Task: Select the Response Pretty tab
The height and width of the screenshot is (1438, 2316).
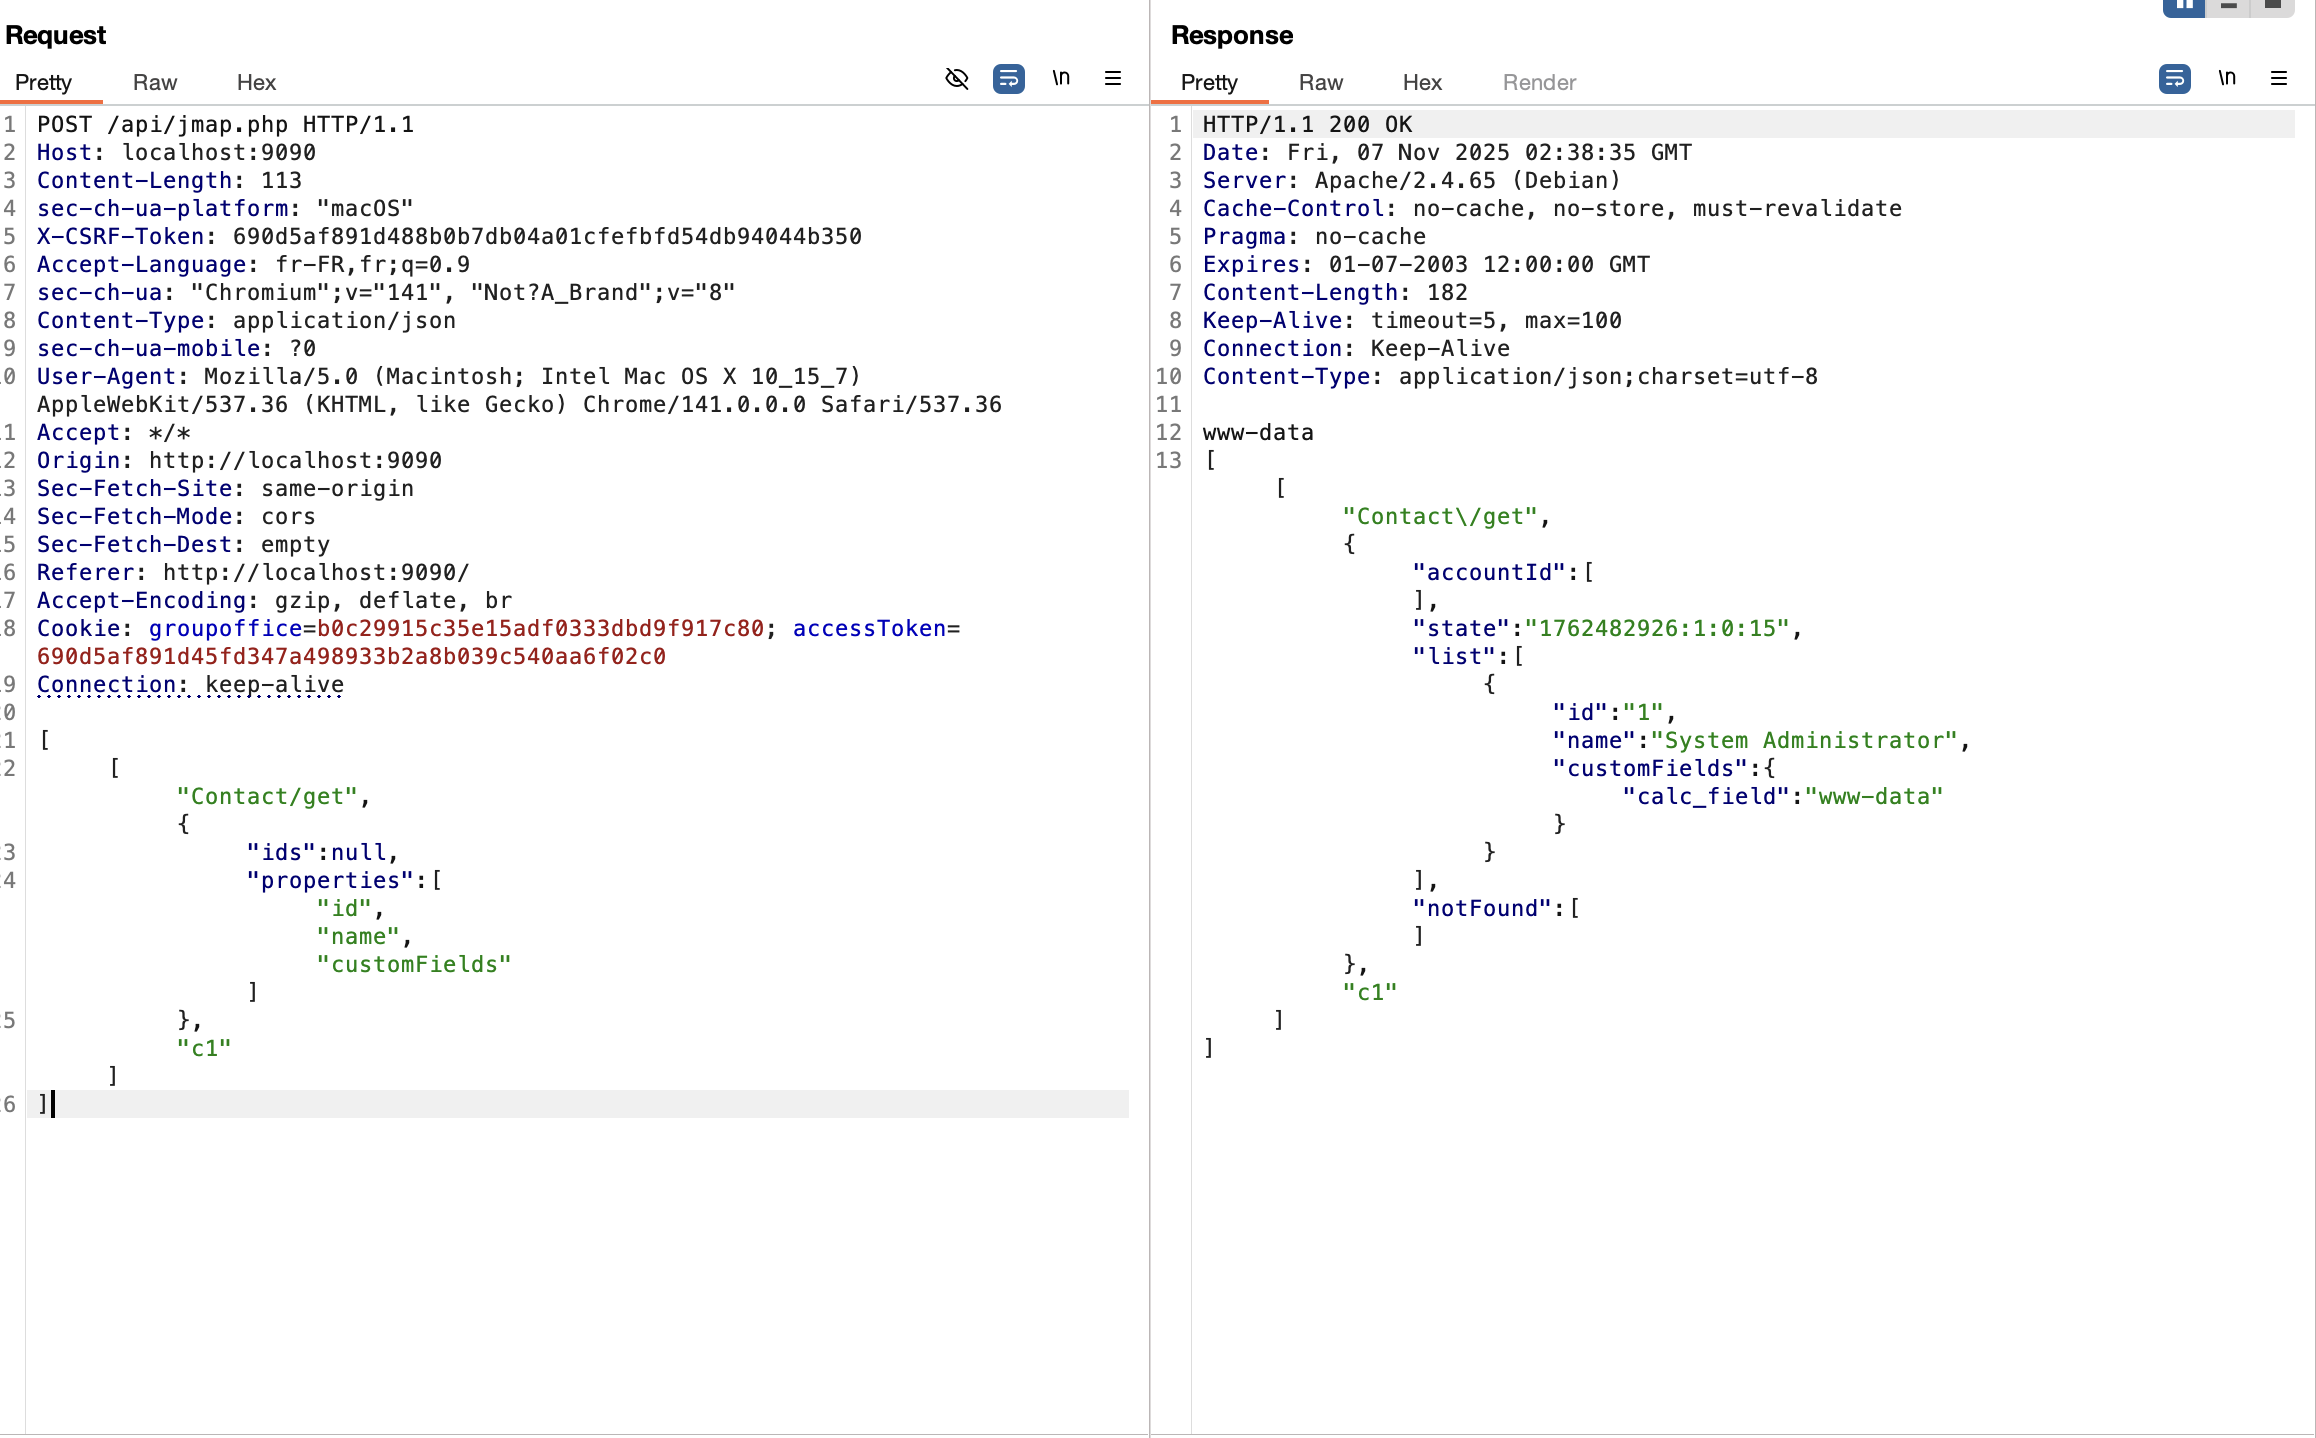Action: tap(1209, 82)
